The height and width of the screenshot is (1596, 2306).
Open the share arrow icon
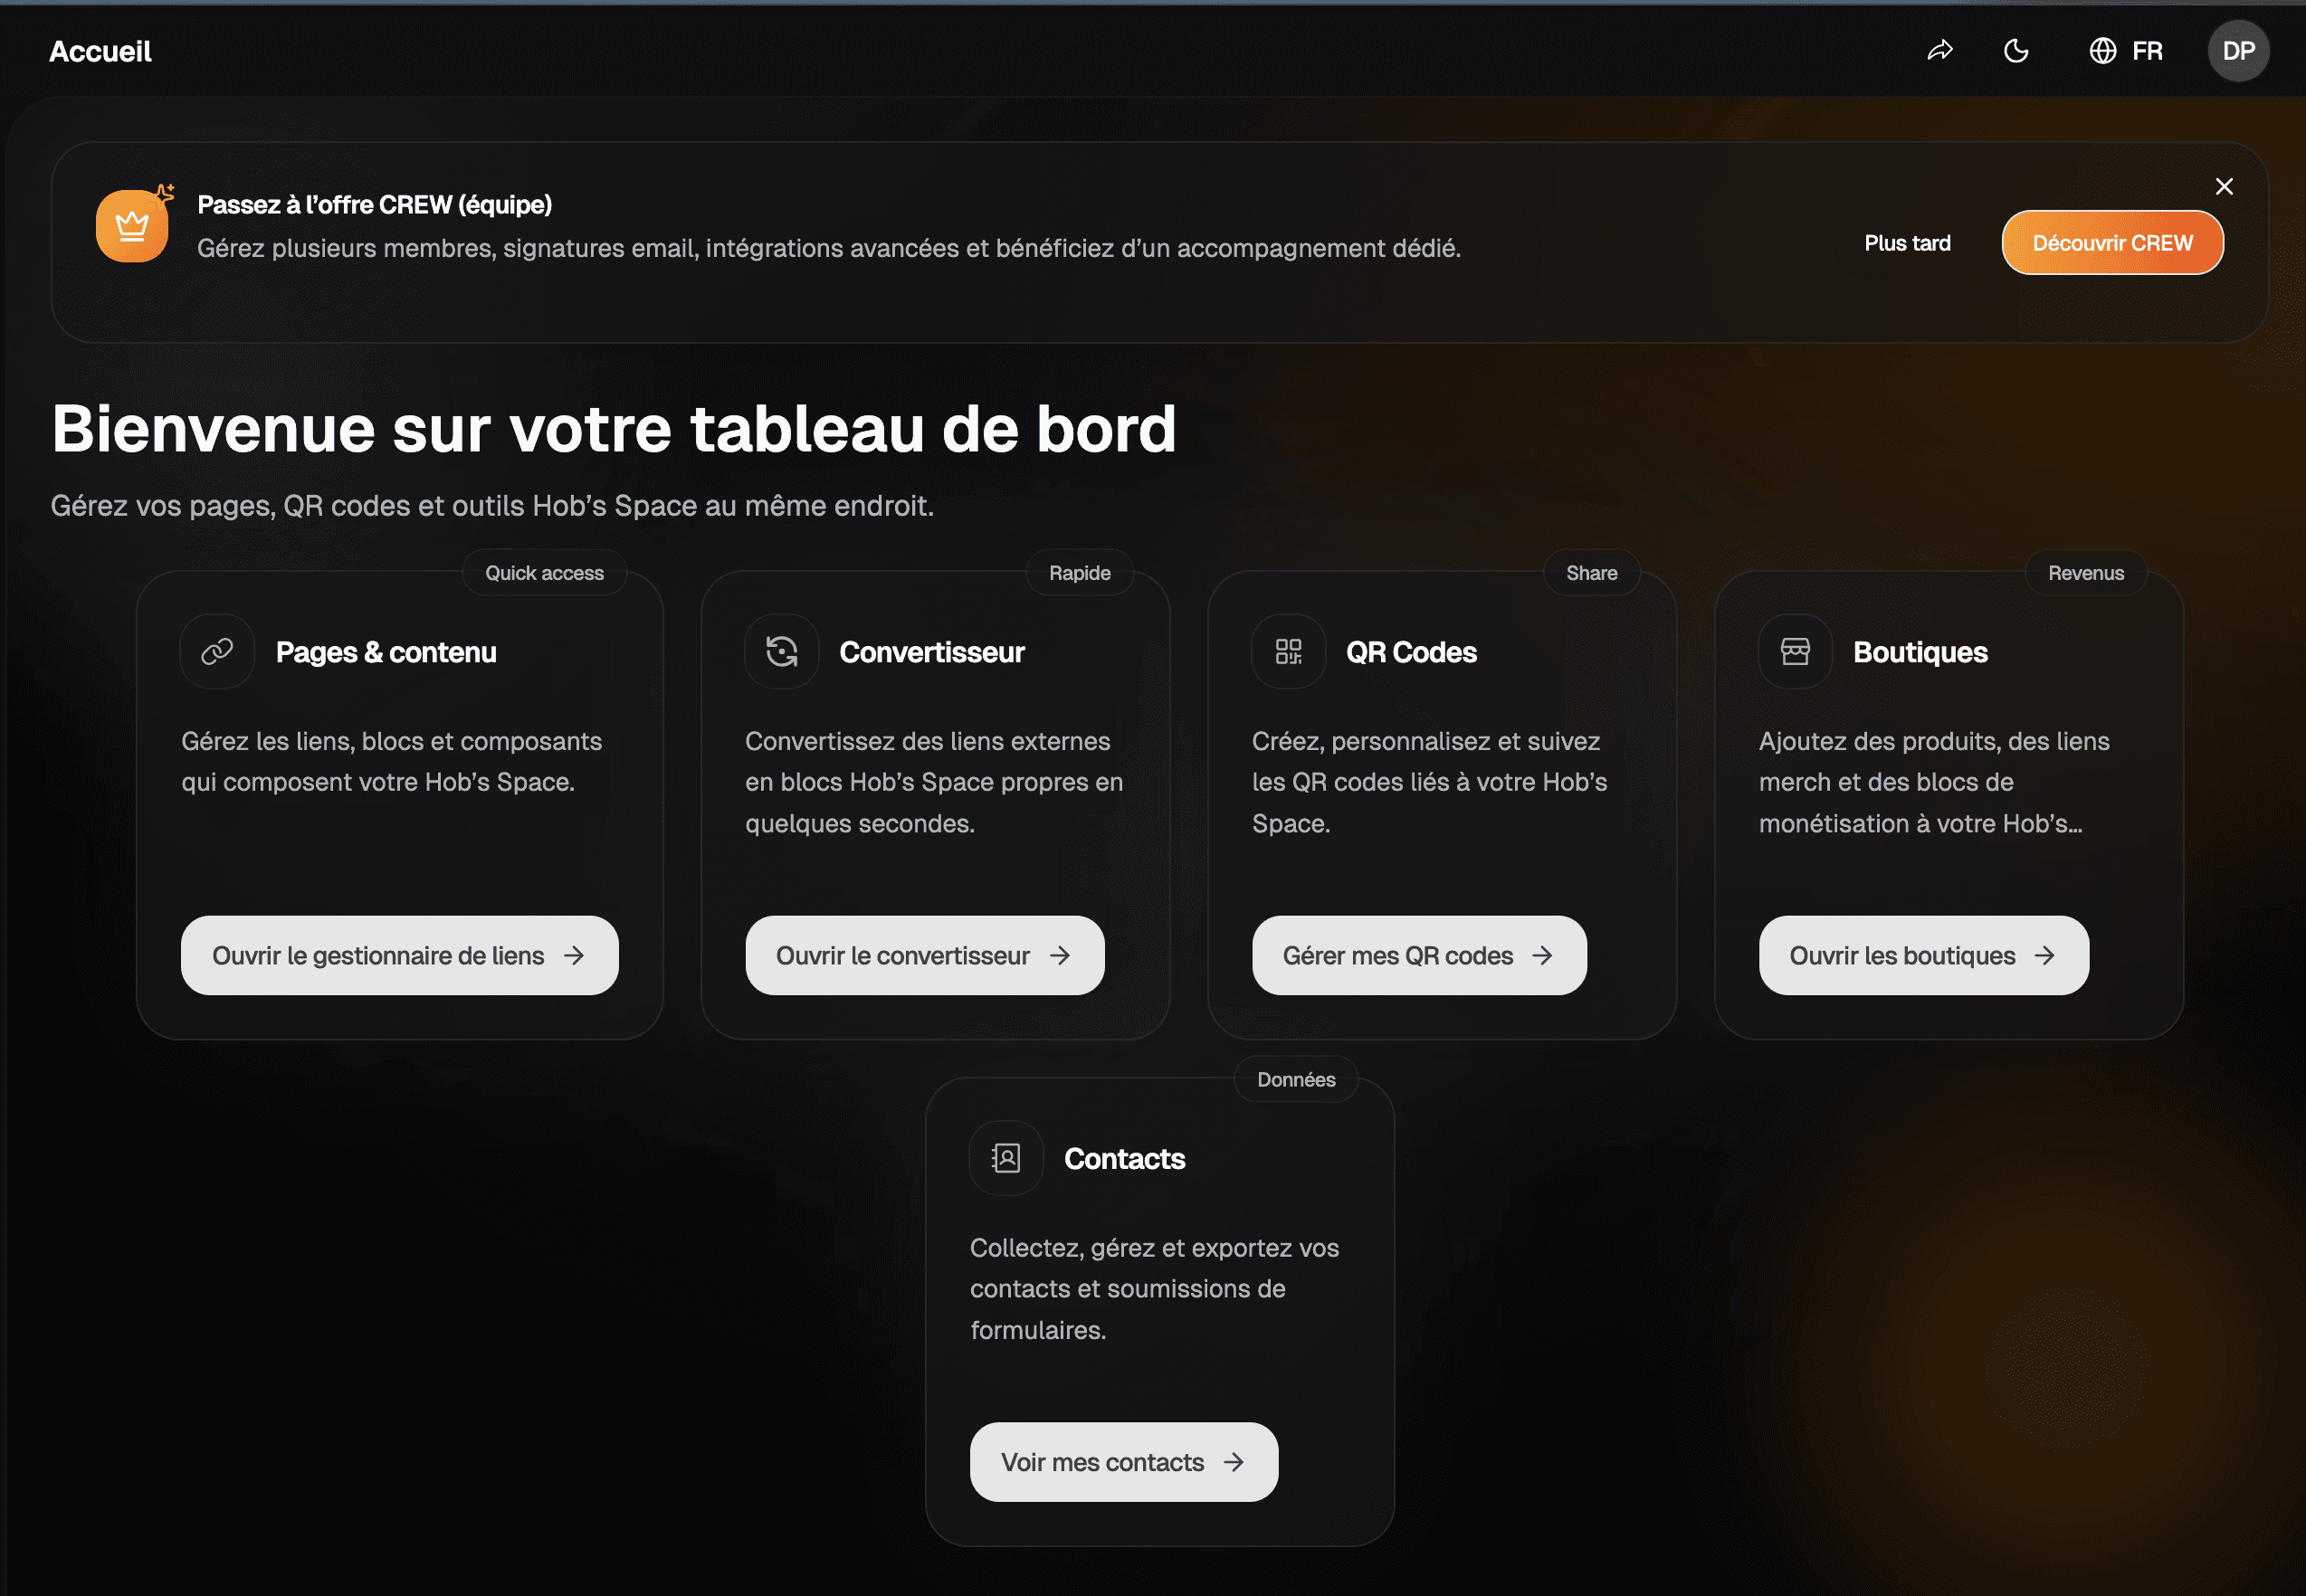[1939, 50]
